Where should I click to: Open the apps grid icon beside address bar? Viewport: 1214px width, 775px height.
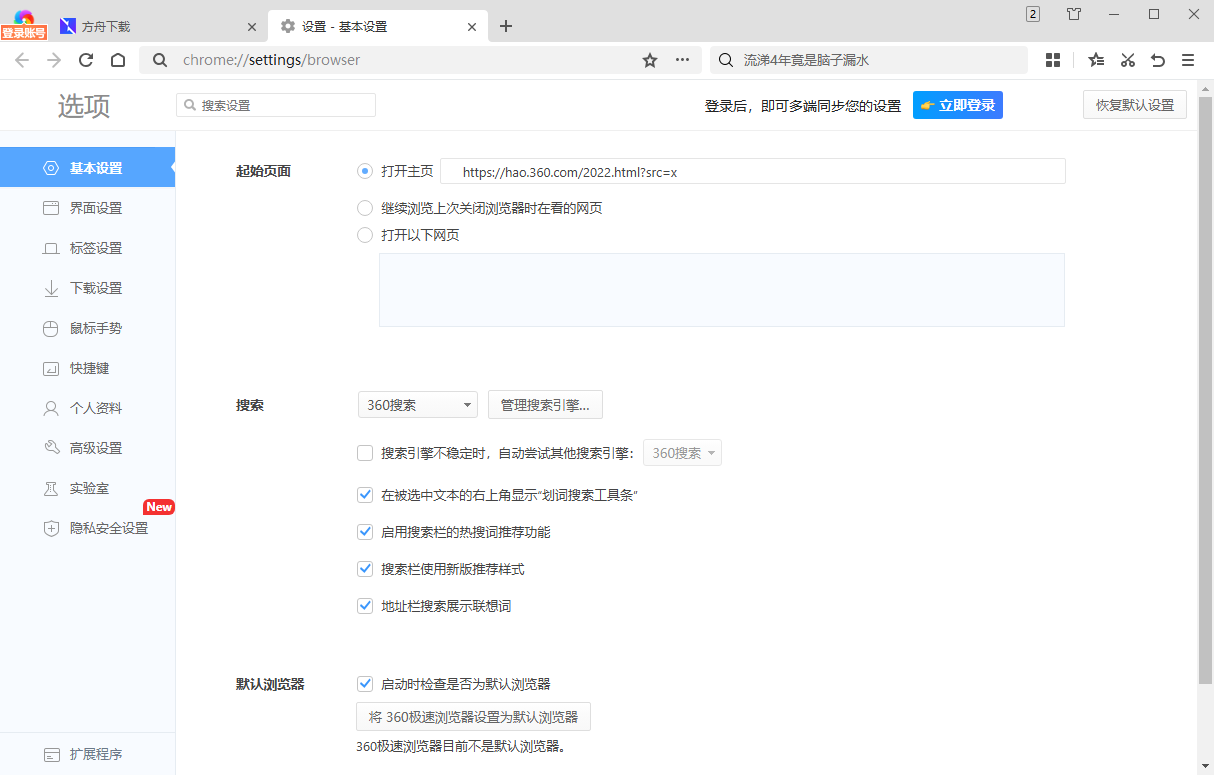(x=1052, y=60)
